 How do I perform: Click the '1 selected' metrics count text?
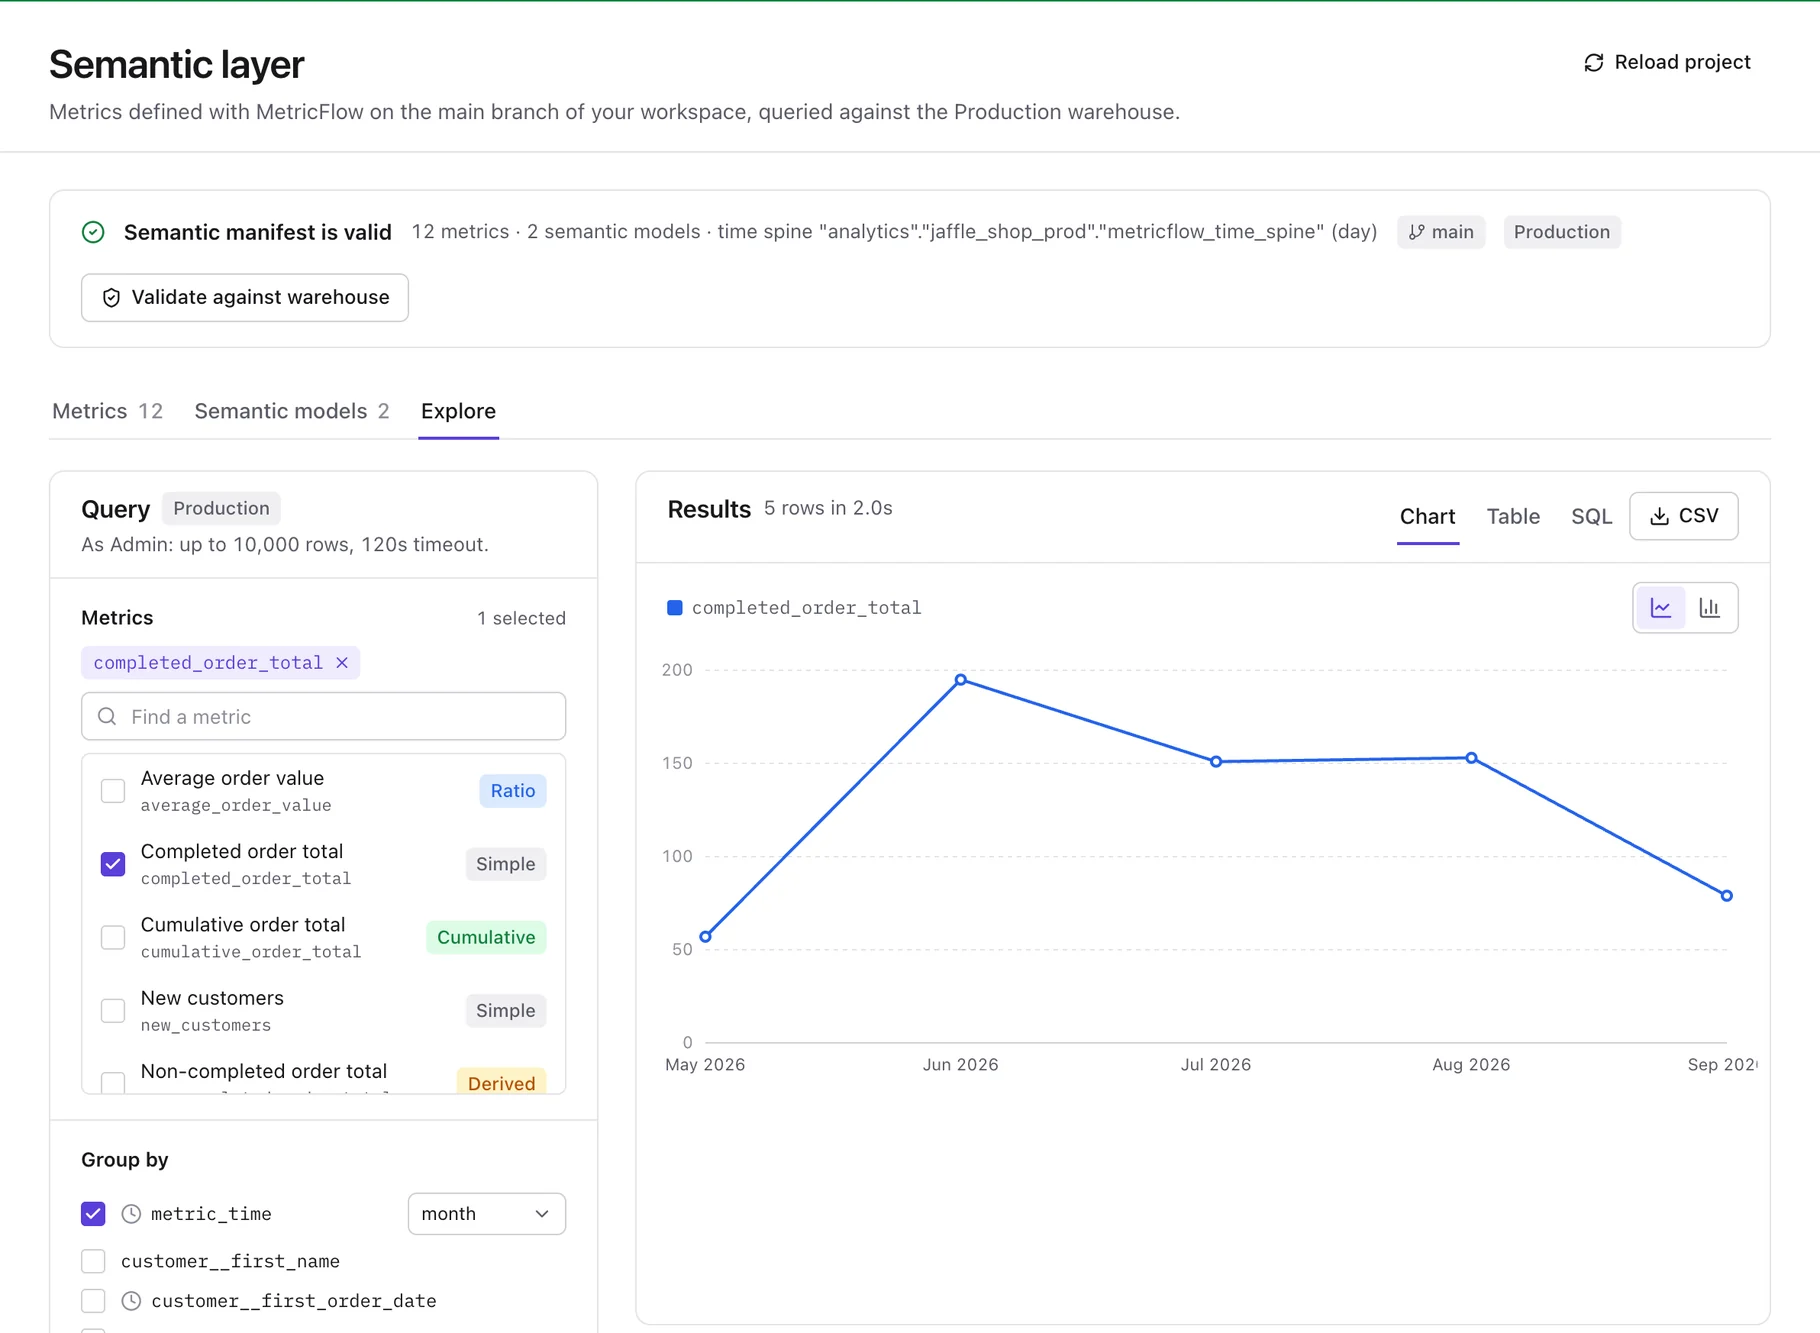521,618
